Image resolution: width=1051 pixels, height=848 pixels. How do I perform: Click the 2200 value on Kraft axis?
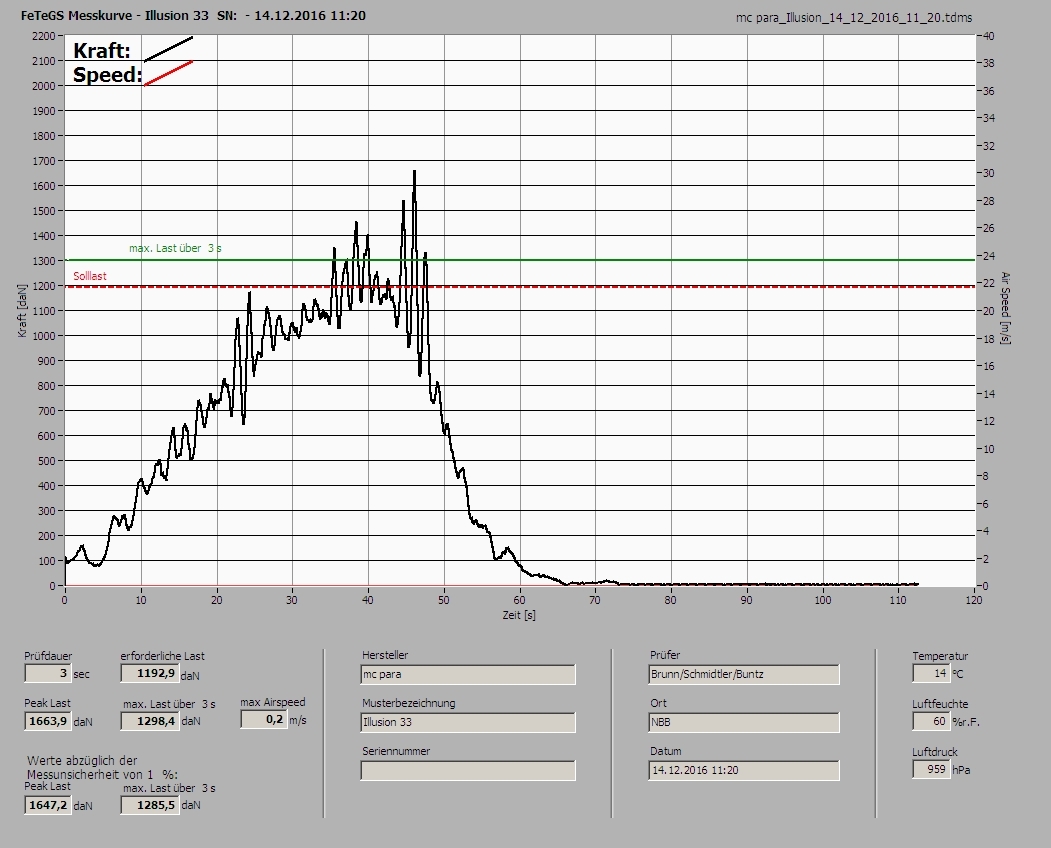(x=43, y=36)
